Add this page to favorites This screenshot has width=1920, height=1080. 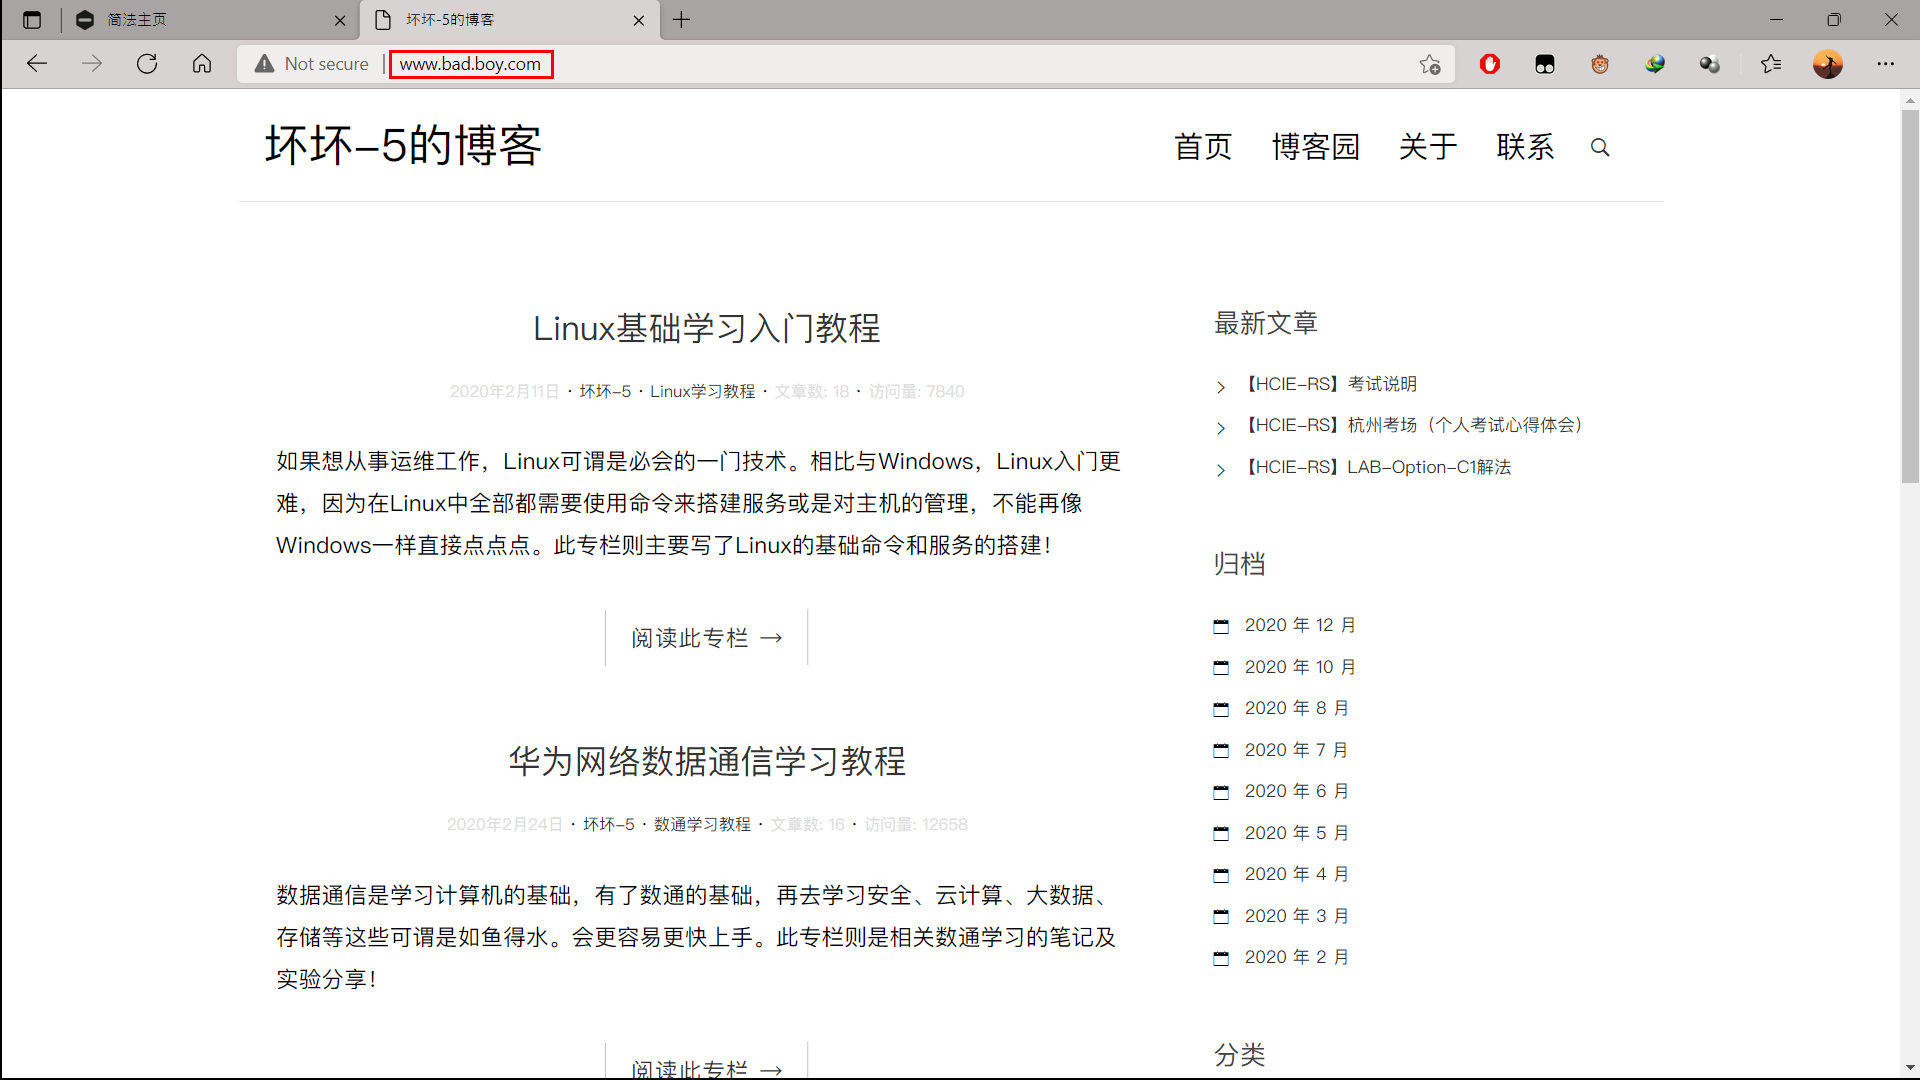tap(1430, 64)
